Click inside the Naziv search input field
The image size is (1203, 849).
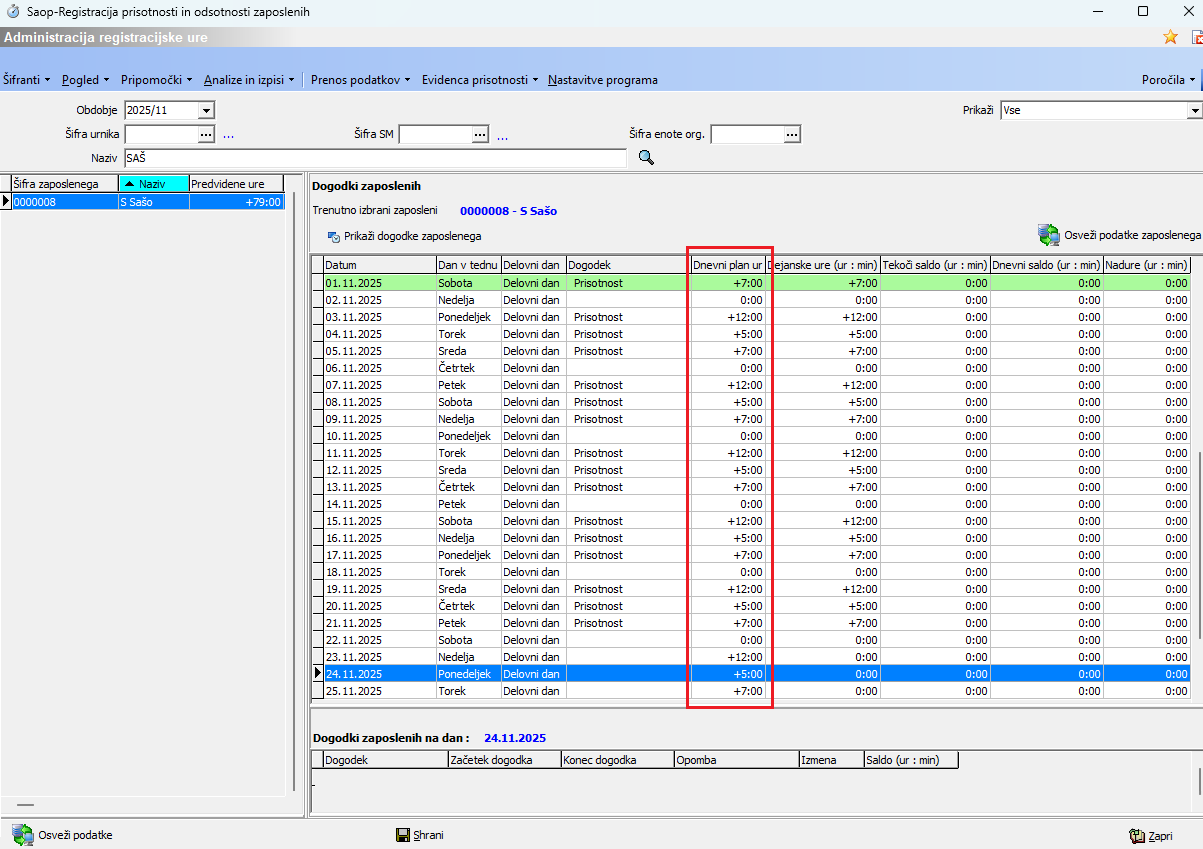pos(375,158)
